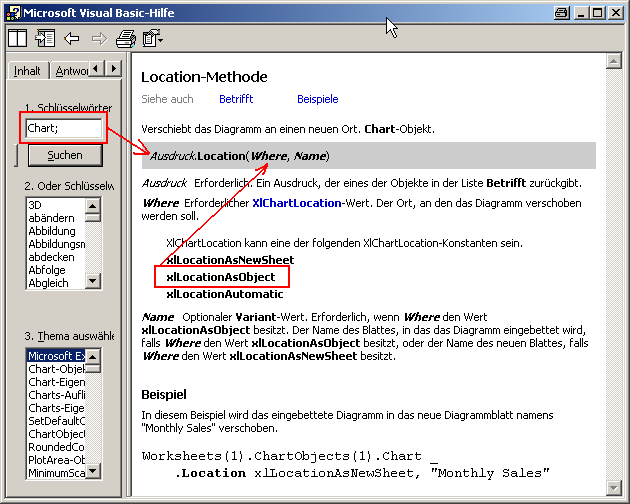Select the Chart-Eigen topic
Viewport: 630px width, 504px height.
[x=55, y=382]
